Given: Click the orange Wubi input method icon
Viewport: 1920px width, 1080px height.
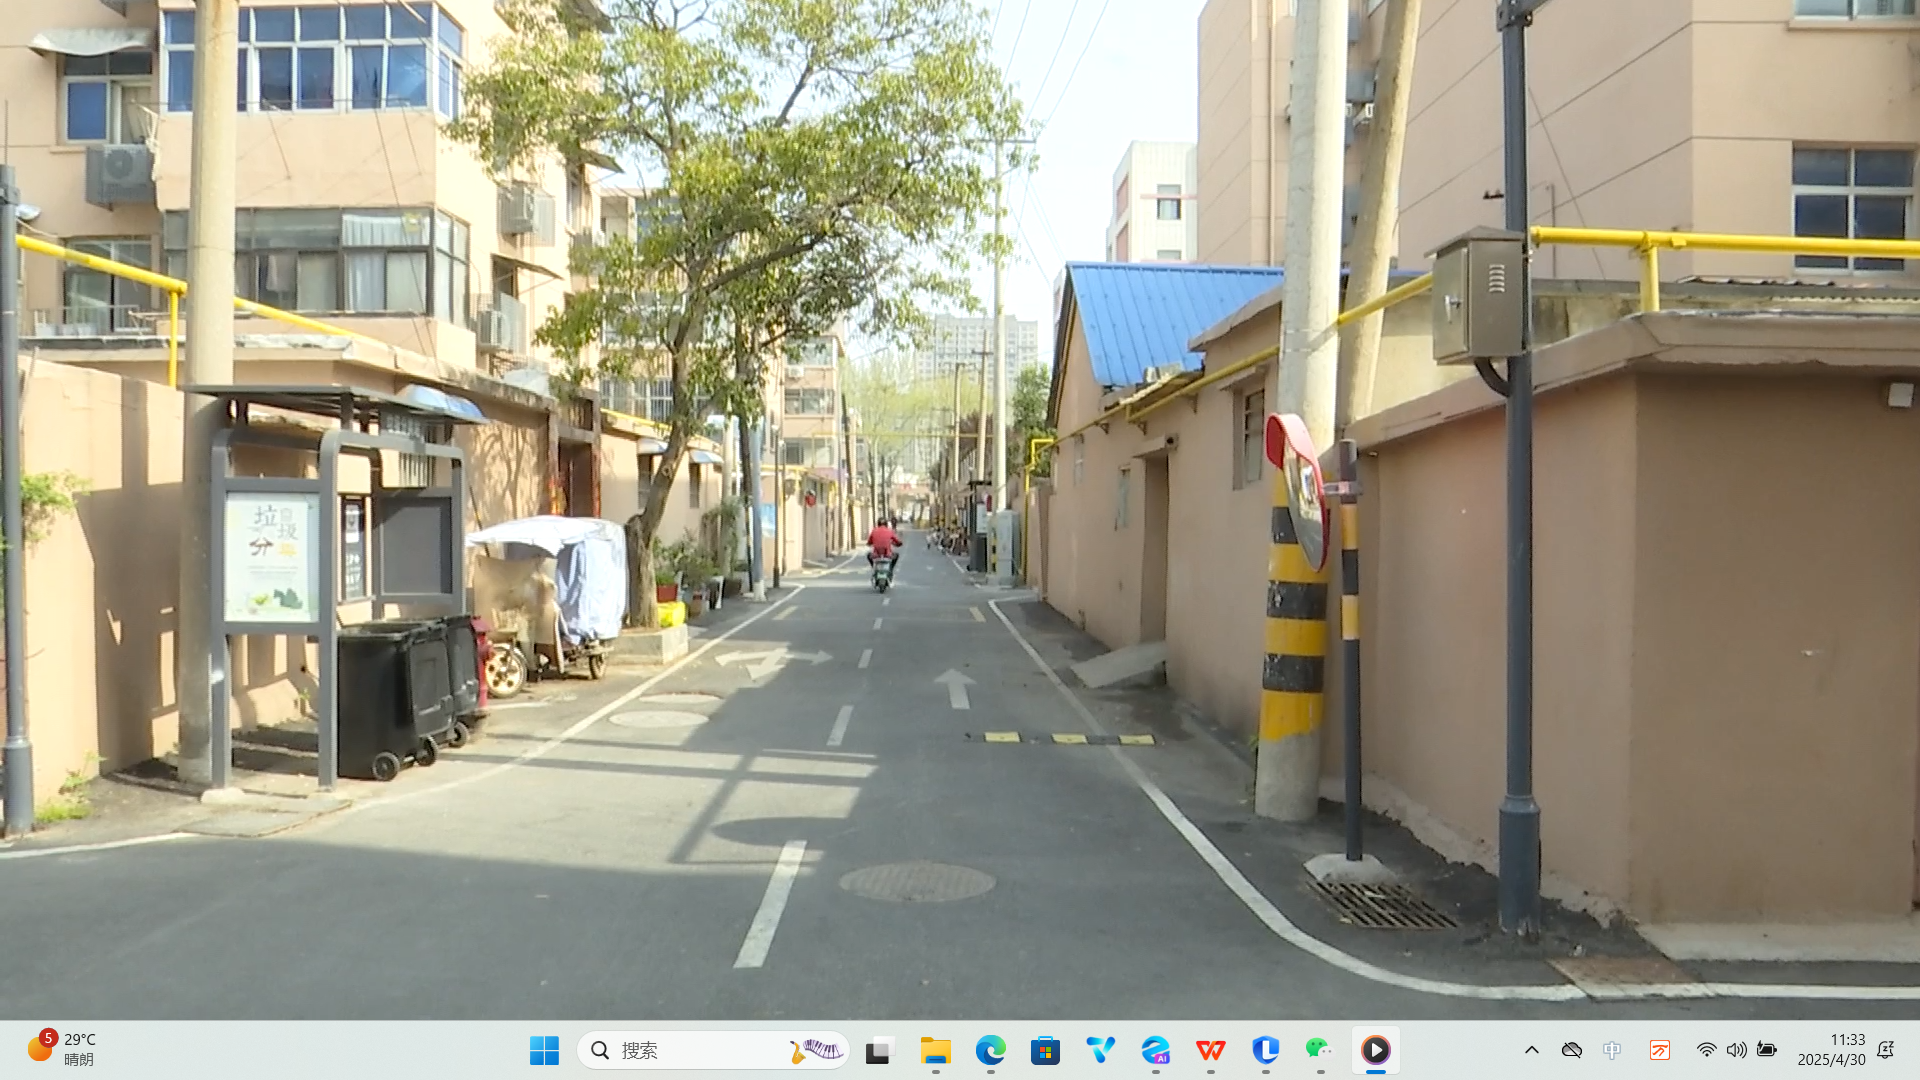Looking at the screenshot, I should pos(1660,1050).
